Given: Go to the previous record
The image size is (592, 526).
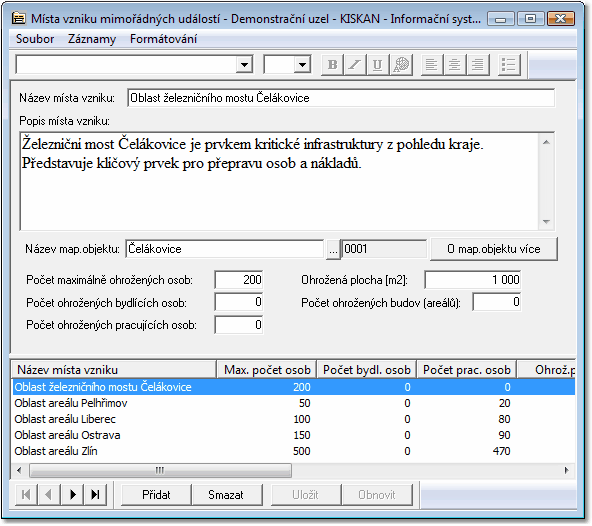Looking at the screenshot, I should (x=49, y=494).
